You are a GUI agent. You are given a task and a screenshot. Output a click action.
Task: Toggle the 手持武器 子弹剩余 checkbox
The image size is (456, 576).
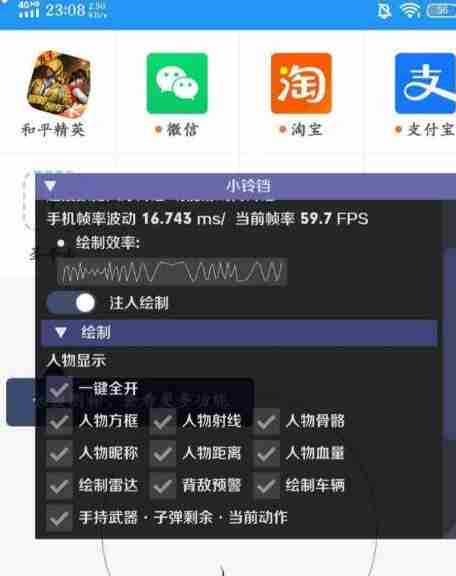tap(59, 519)
